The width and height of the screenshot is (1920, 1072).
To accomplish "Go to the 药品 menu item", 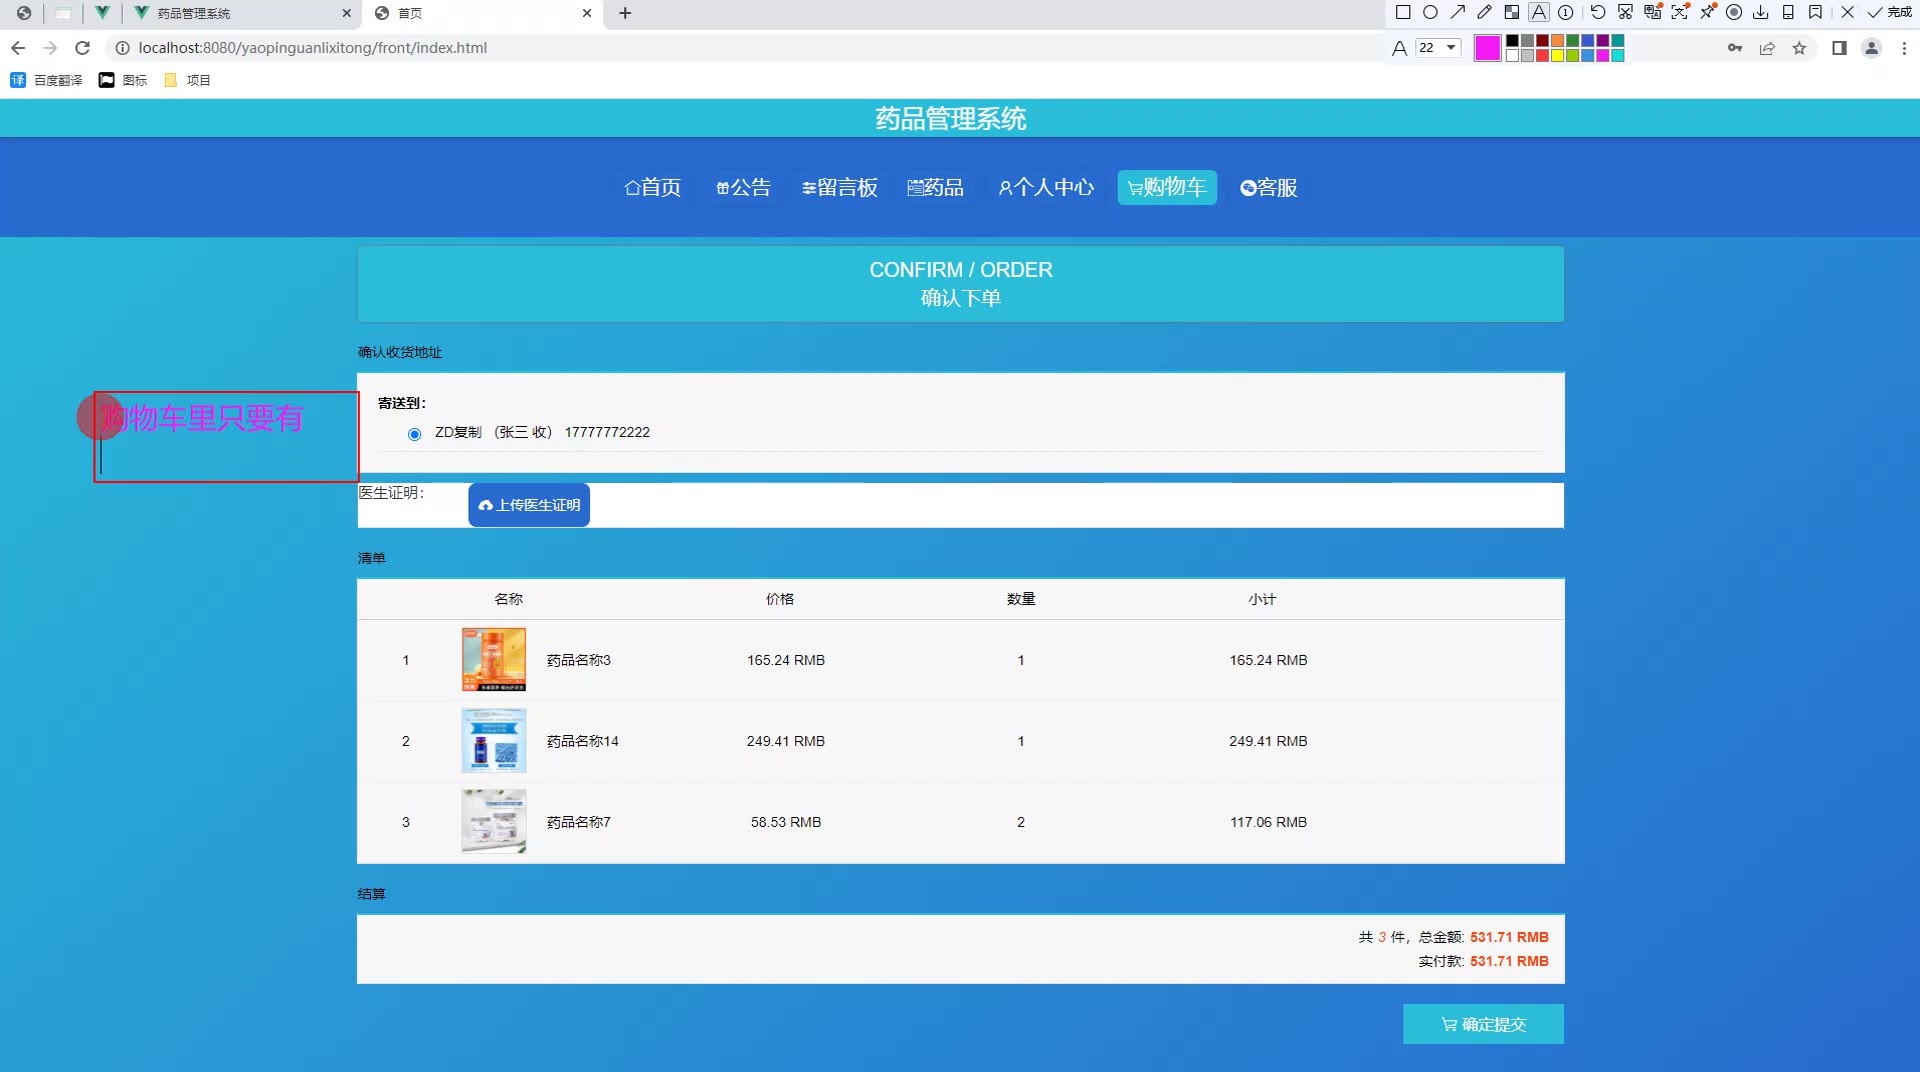I will pyautogui.click(x=935, y=188).
